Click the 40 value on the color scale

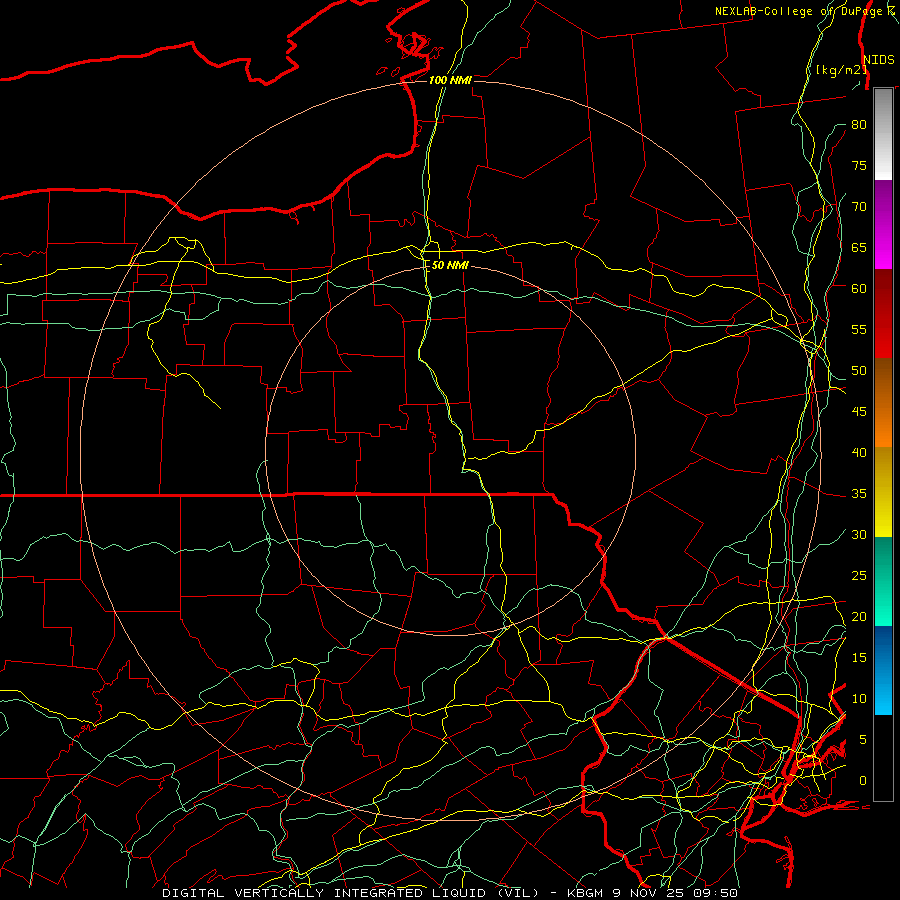click(859, 453)
